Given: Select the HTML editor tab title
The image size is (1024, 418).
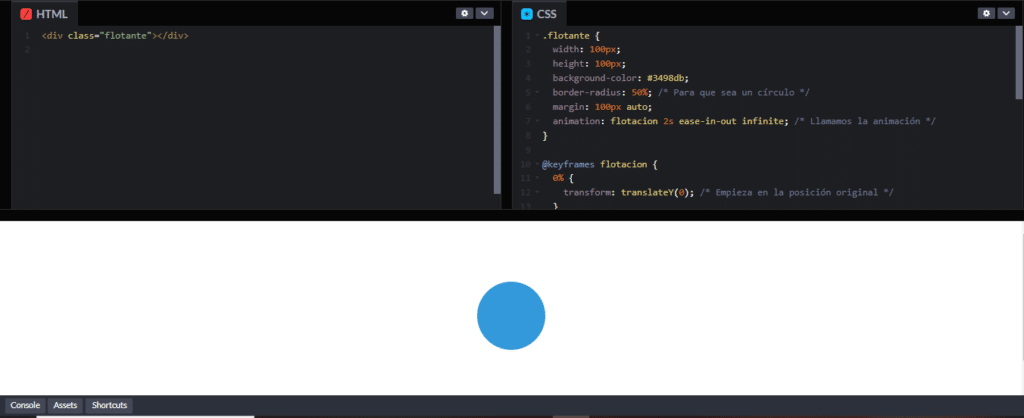Looking at the screenshot, I should 51,14.
